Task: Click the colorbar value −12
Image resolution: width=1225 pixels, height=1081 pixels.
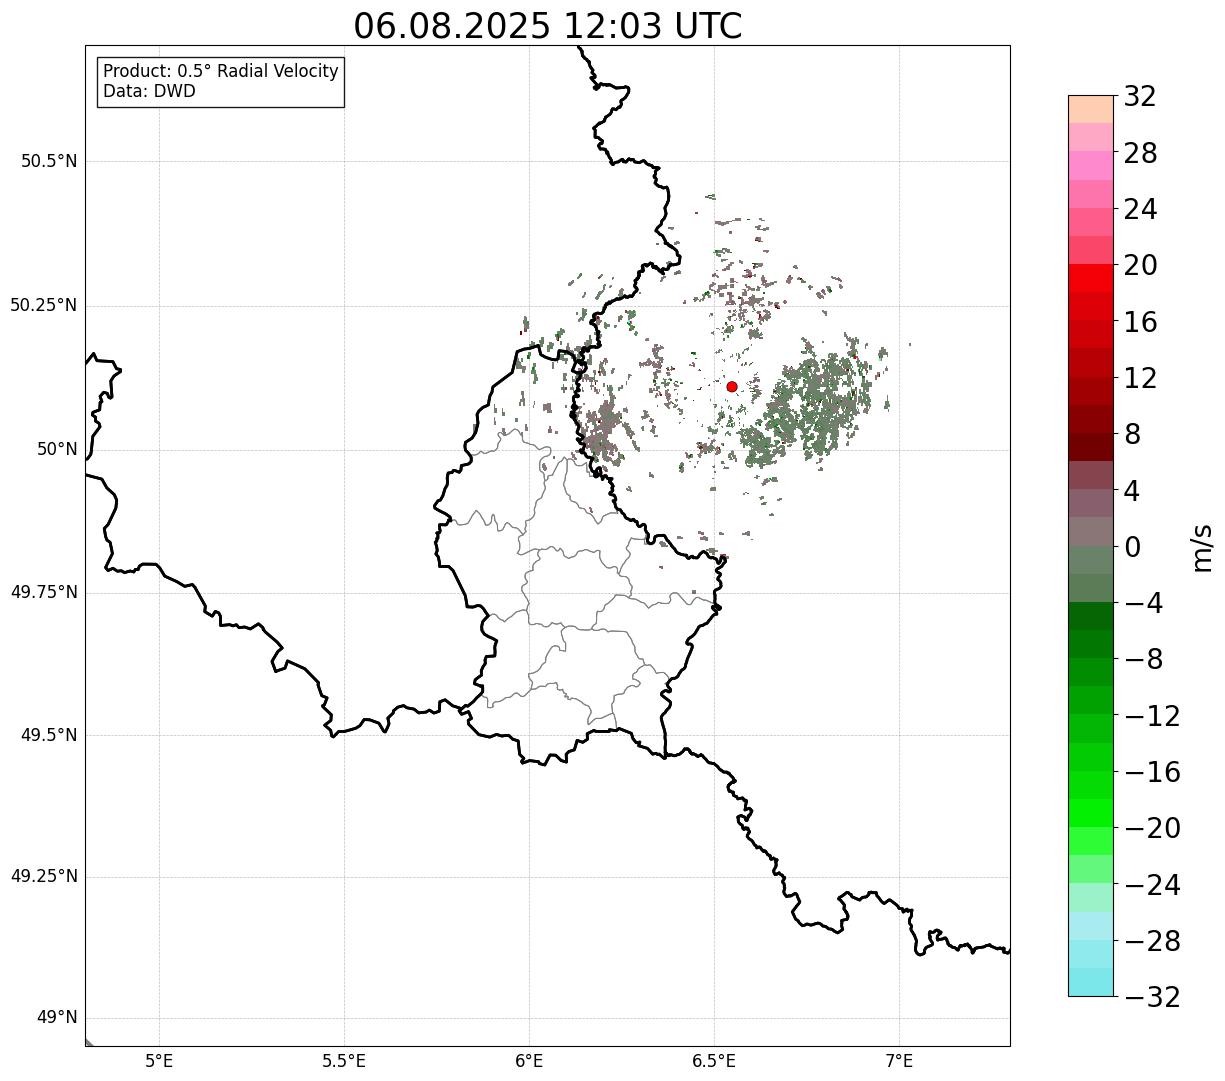Action: [1152, 716]
